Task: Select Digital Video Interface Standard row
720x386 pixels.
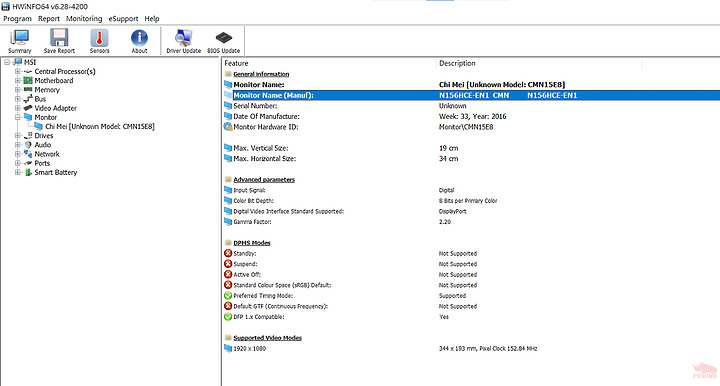Action: click(x=471, y=211)
